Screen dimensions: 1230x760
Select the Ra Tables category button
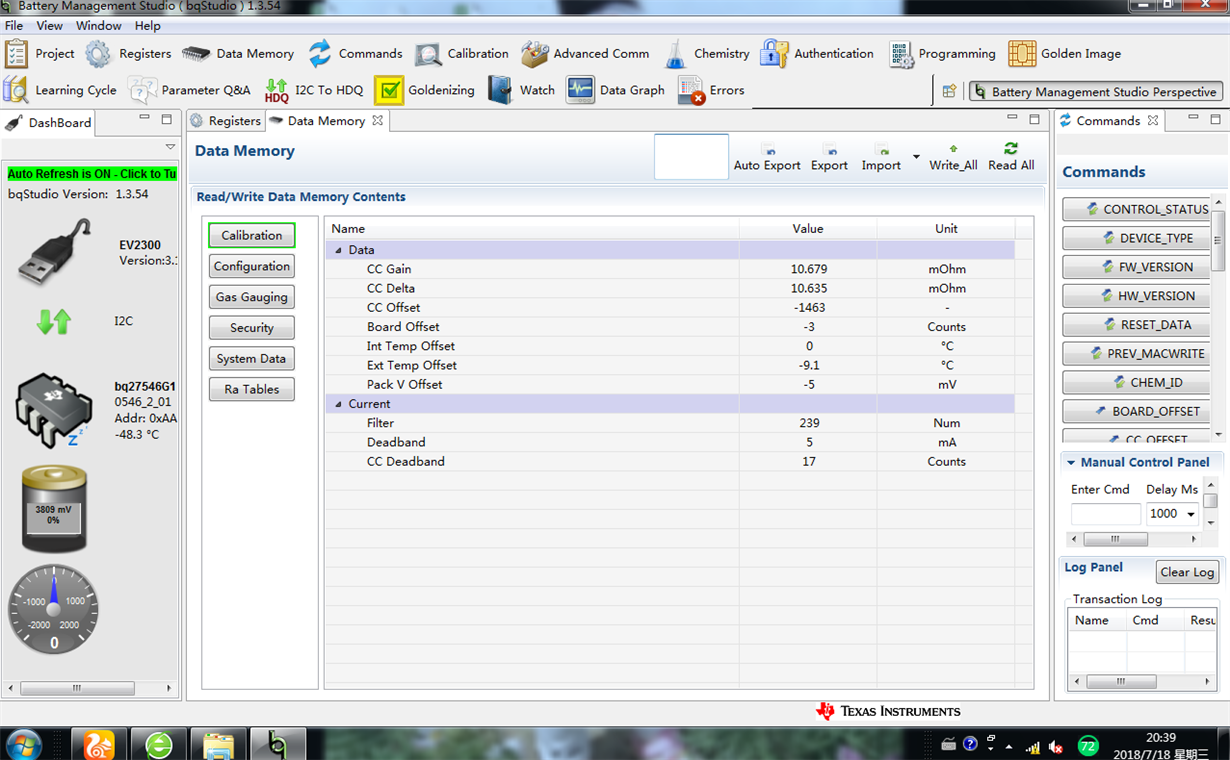(x=252, y=390)
